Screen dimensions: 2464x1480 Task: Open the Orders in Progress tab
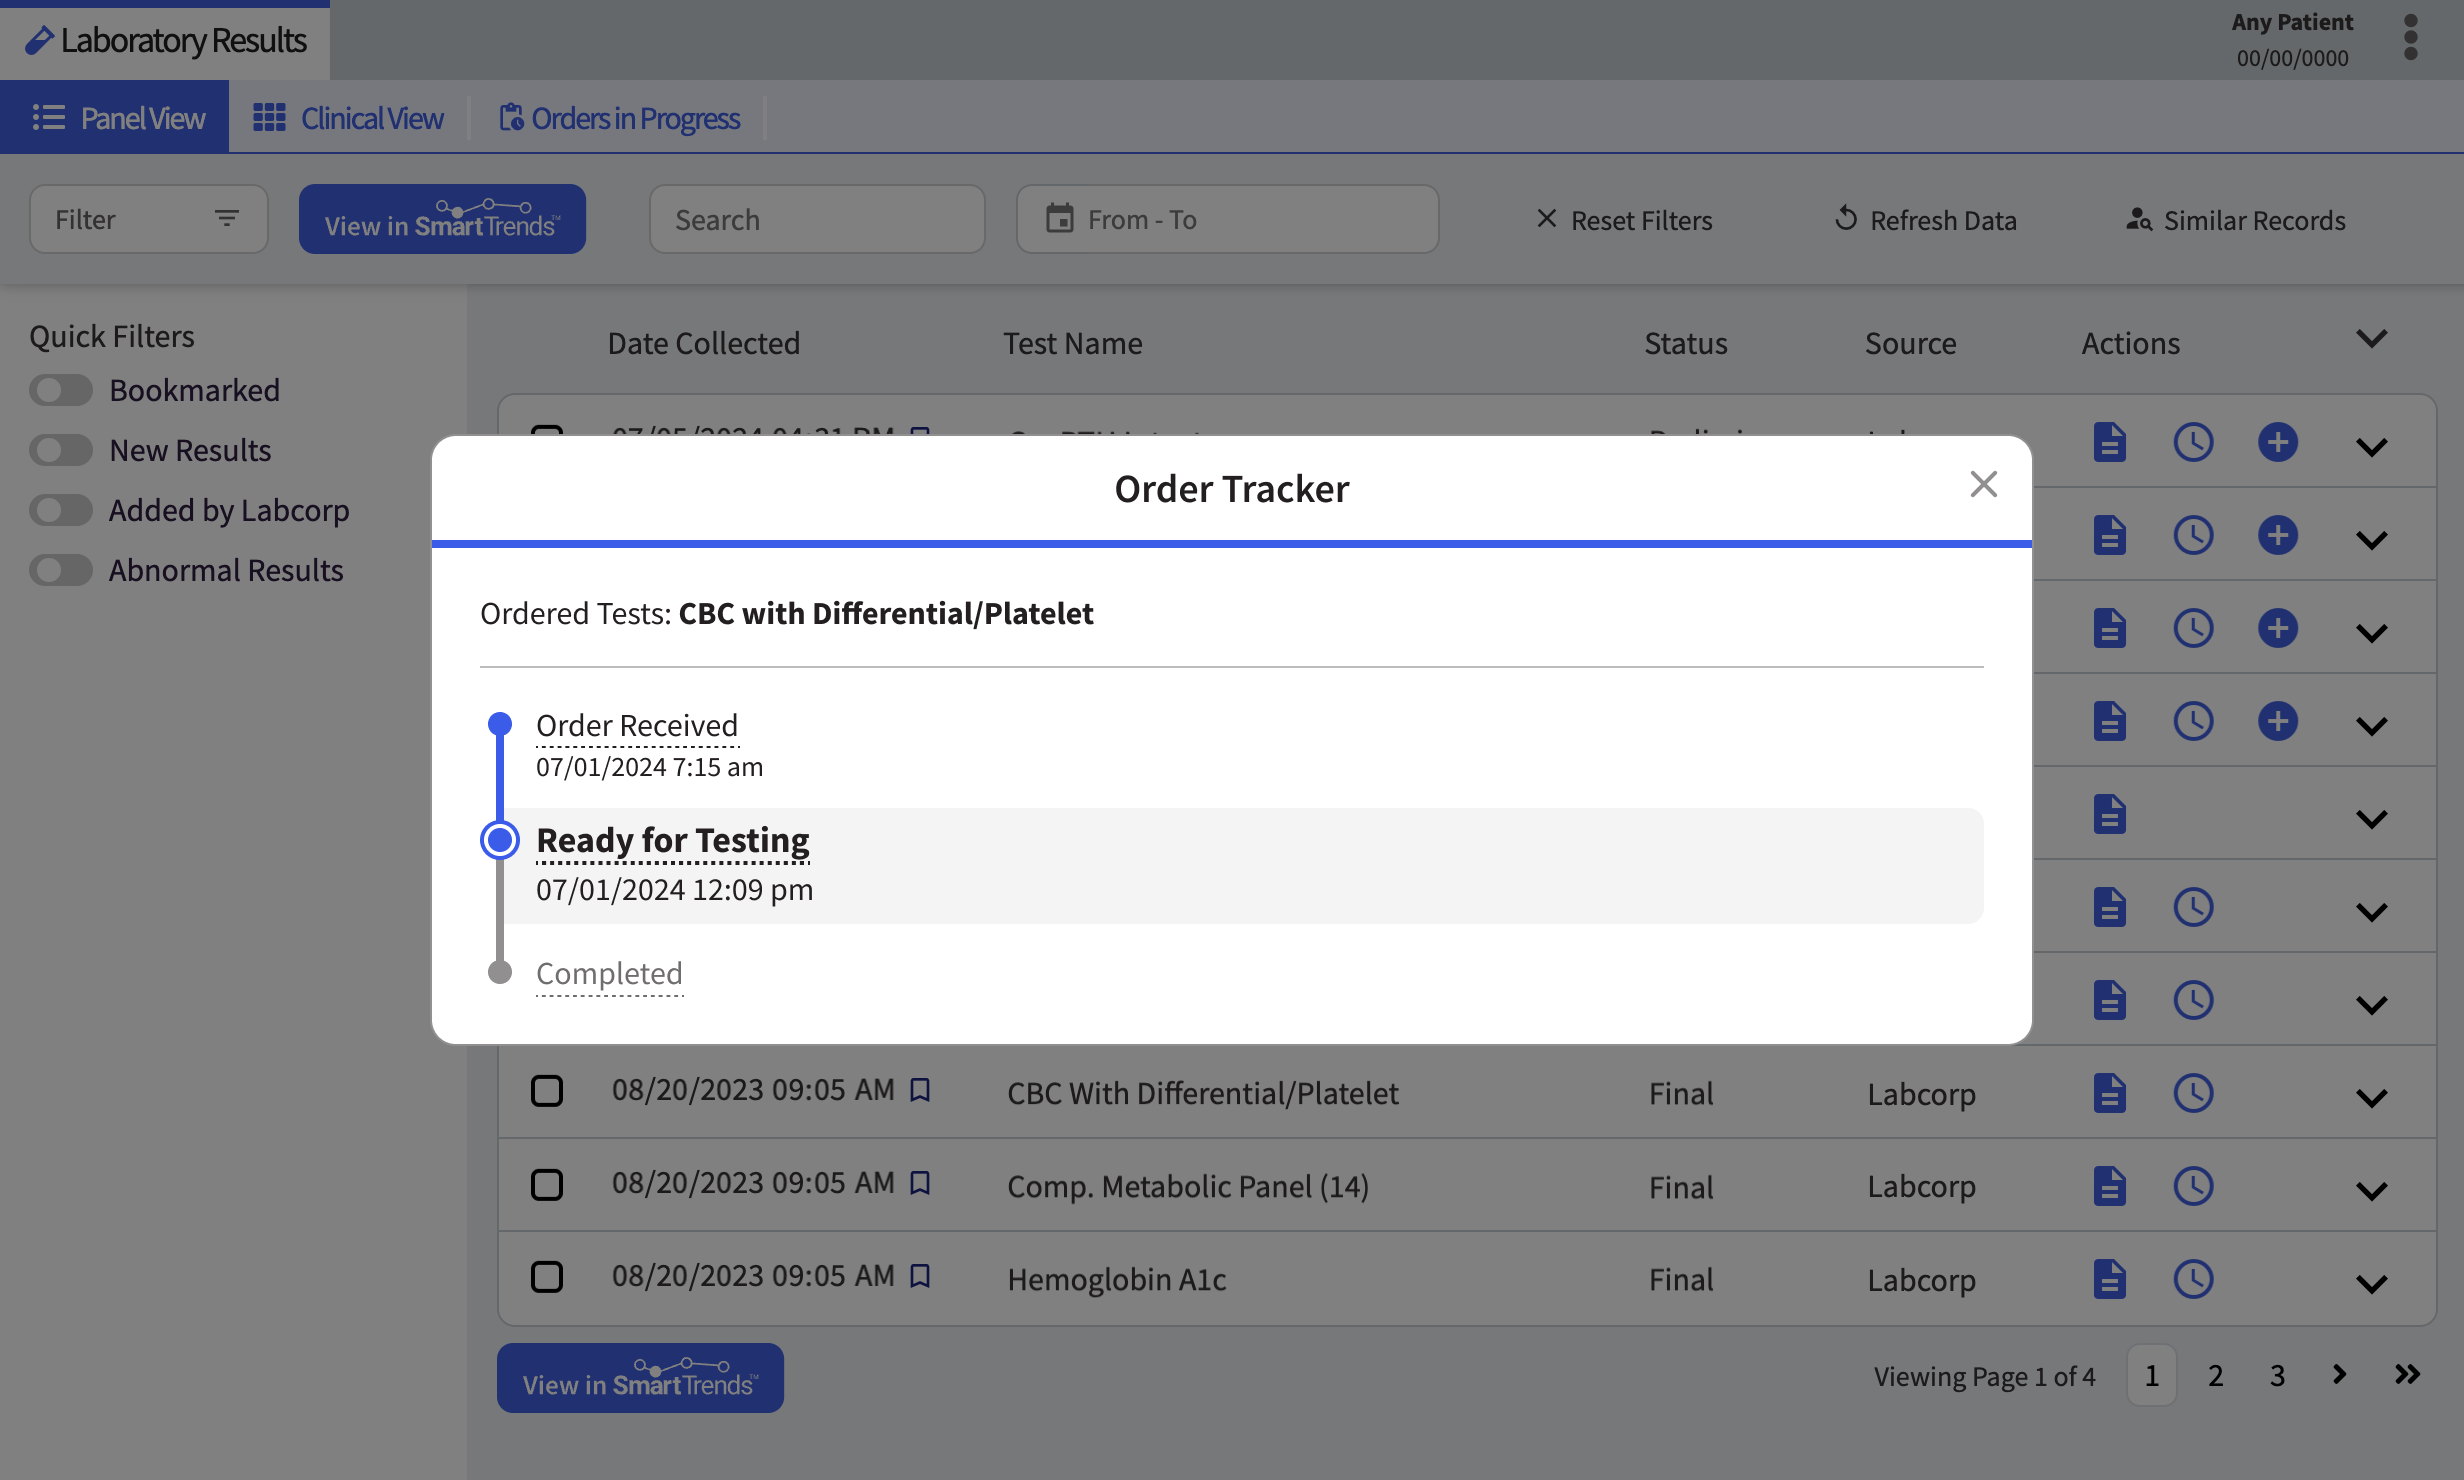(x=619, y=118)
